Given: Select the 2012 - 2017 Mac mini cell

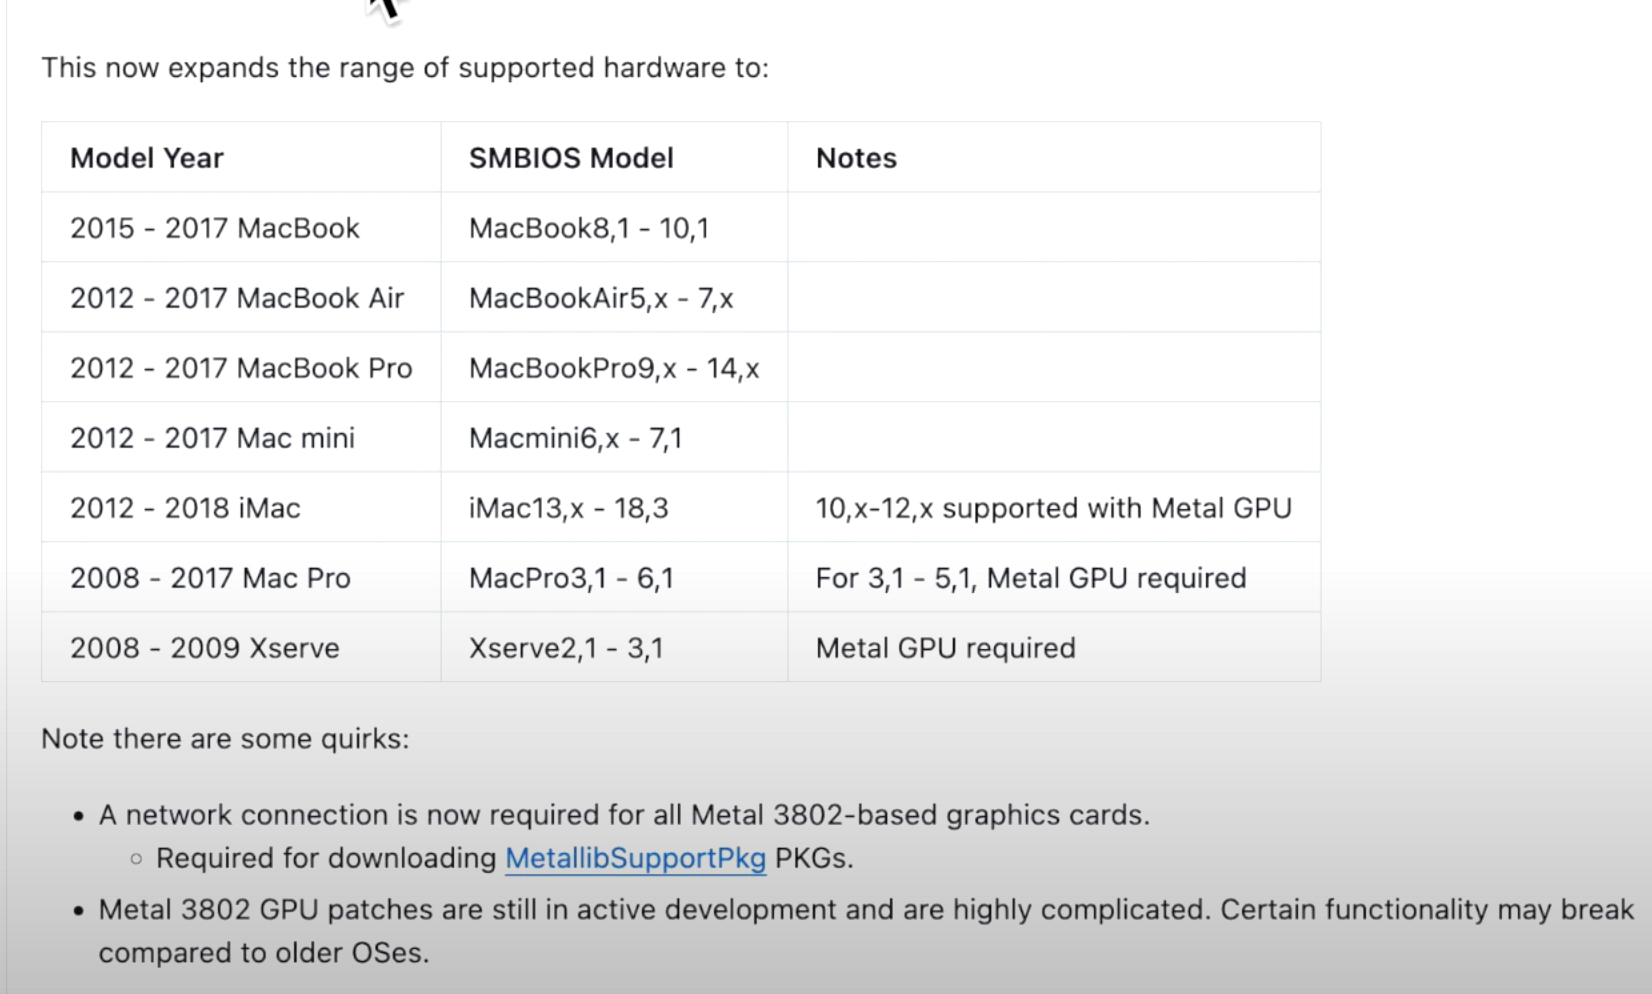Looking at the screenshot, I should click(212, 438).
